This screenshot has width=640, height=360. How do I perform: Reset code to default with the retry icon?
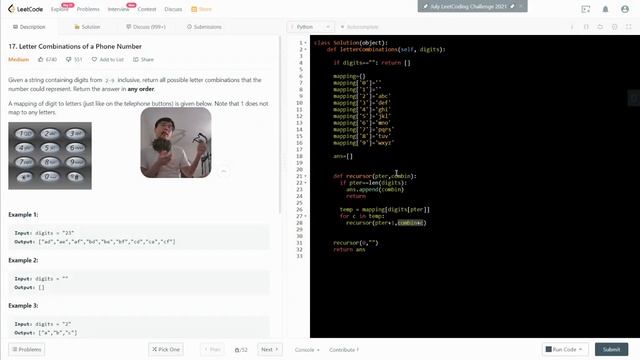(600, 27)
